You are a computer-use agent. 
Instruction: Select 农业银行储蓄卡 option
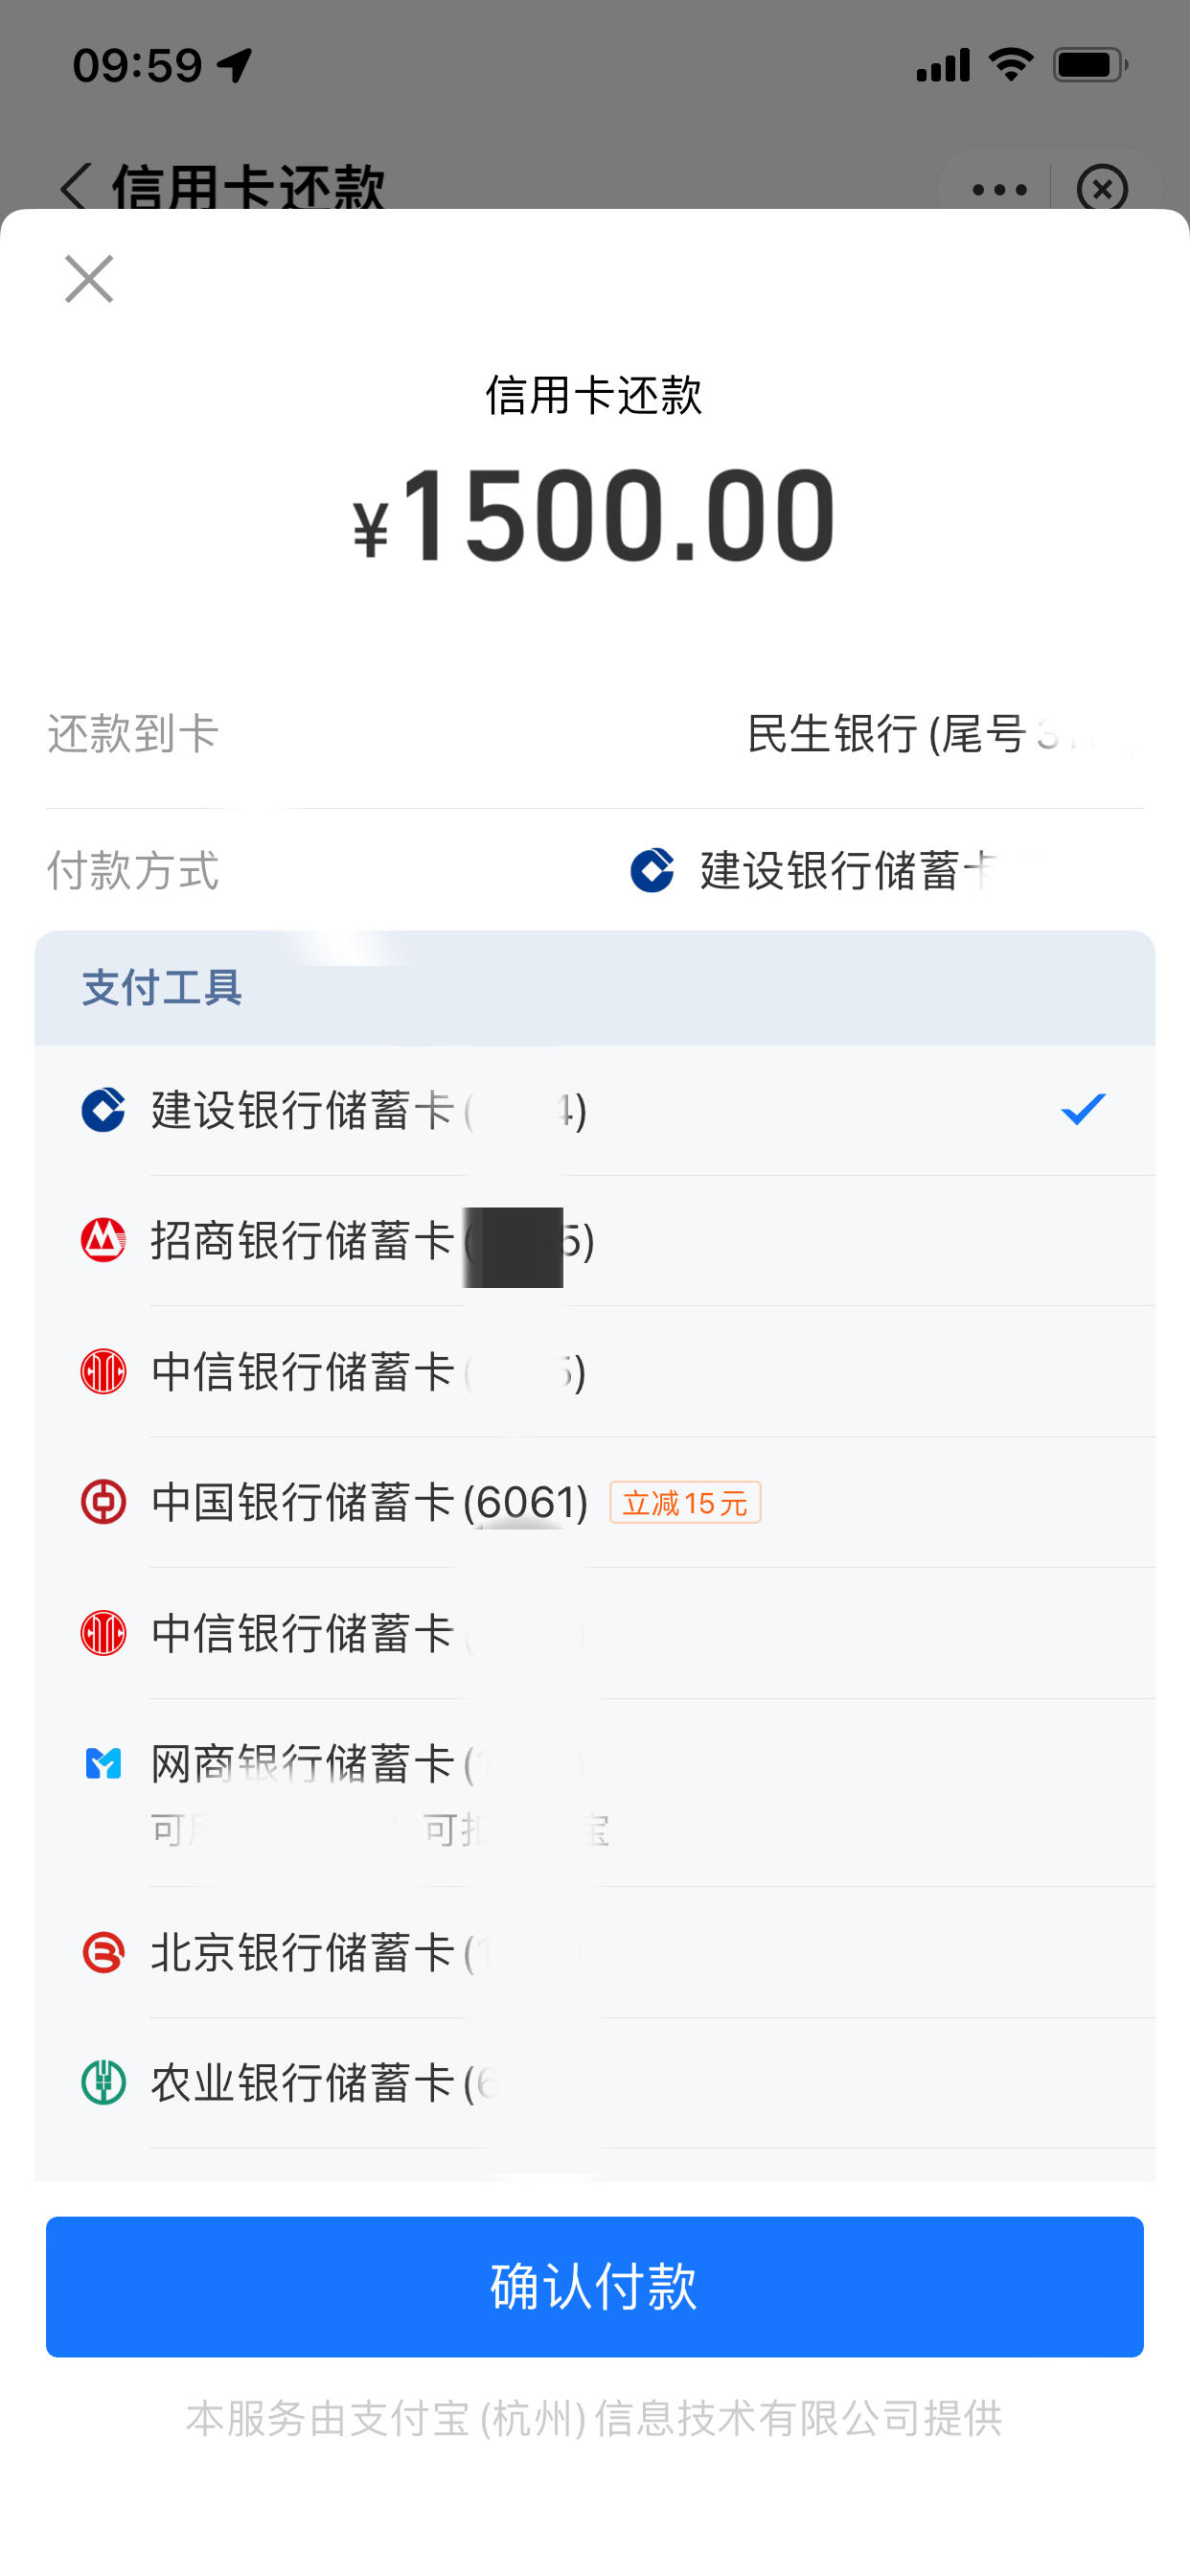(x=595, y=2083)
